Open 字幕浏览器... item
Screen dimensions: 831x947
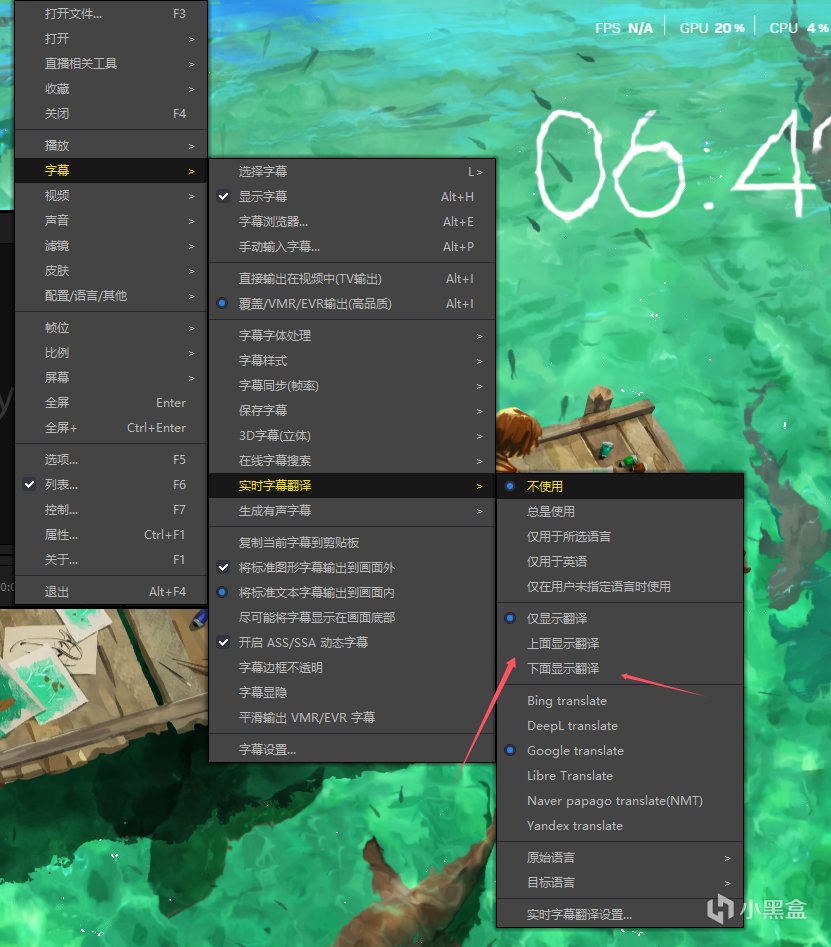pos(352,222)
